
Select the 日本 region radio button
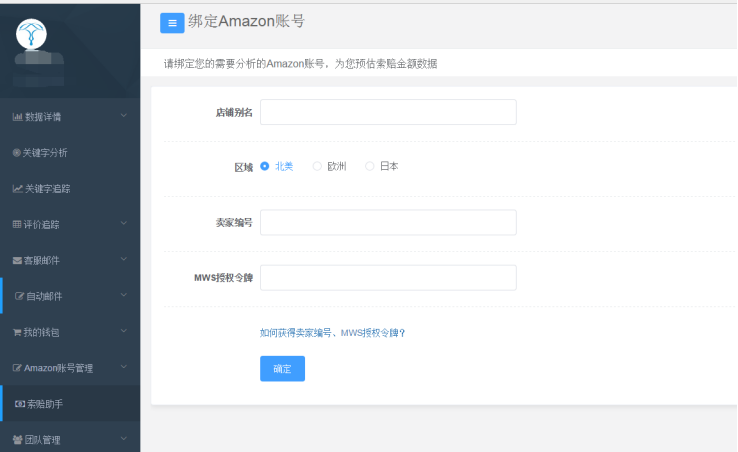pos(370,166)
